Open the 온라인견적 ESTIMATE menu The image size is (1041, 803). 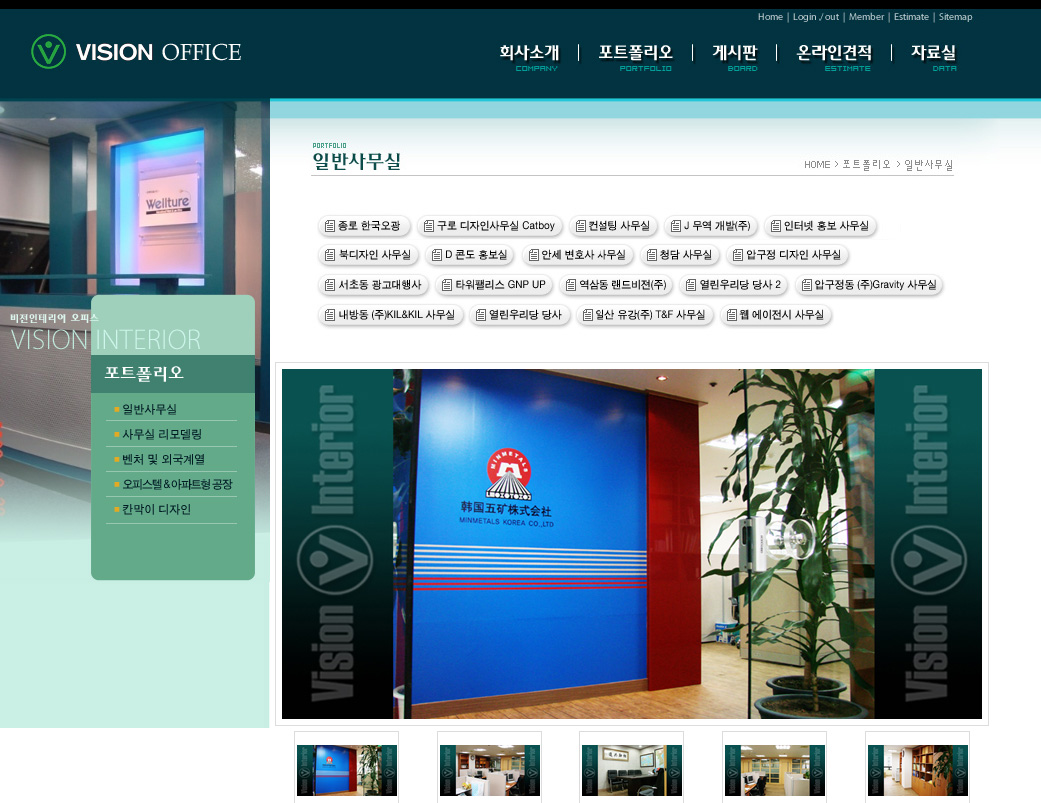[835, 57]
